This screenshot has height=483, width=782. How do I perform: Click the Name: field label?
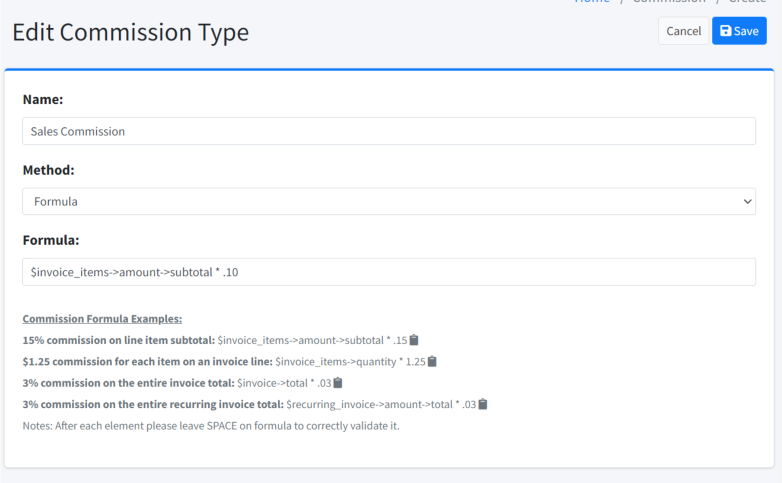coord(43,100)
